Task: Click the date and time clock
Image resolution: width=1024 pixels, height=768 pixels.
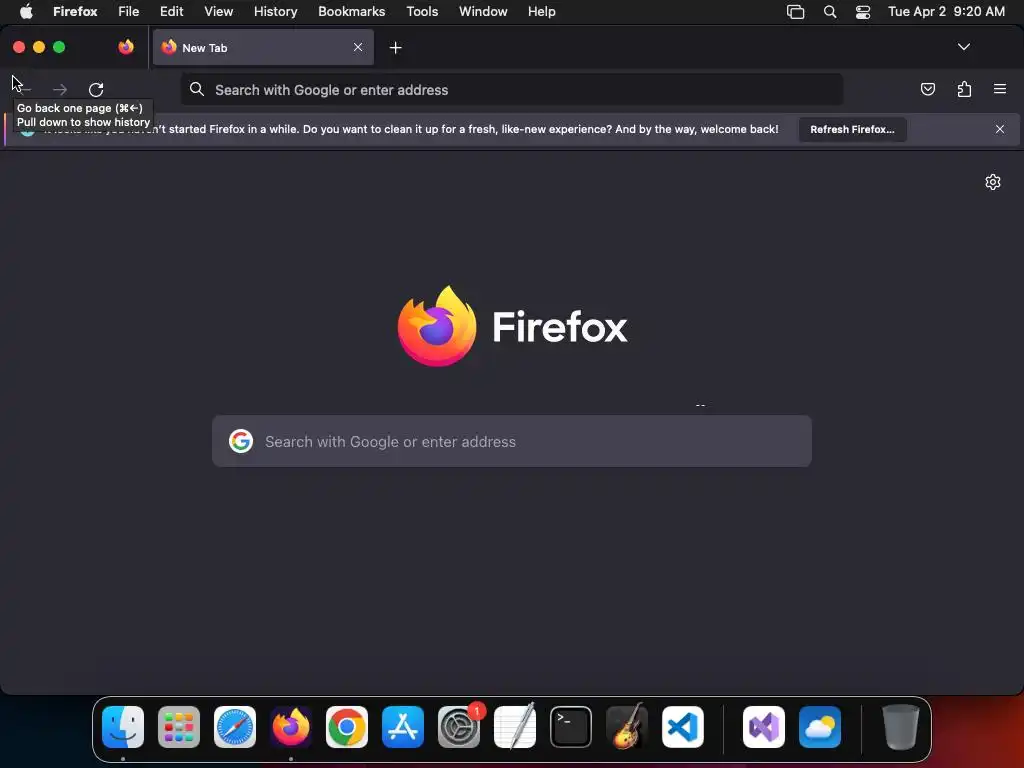Action: click(x=946, y=11)
